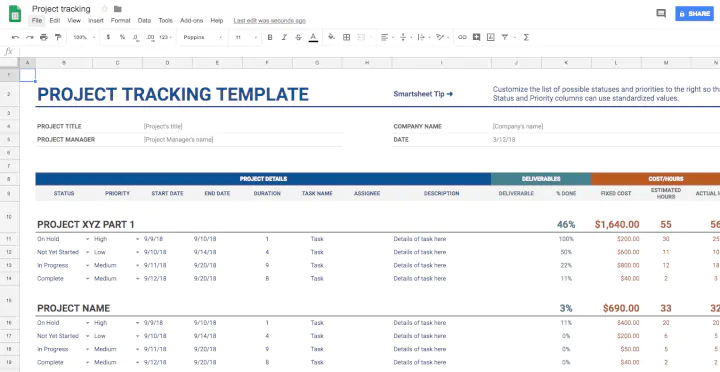Open the Poppins font family dropdown
720x372 pixels.
(x=202, y=37)
